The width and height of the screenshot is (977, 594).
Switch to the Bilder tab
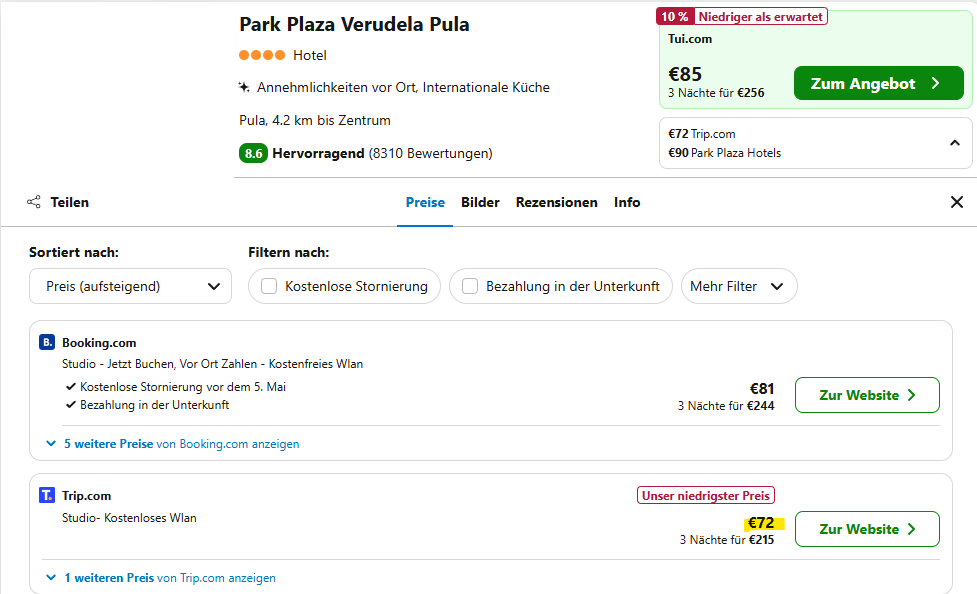click(x=480, y=203)
